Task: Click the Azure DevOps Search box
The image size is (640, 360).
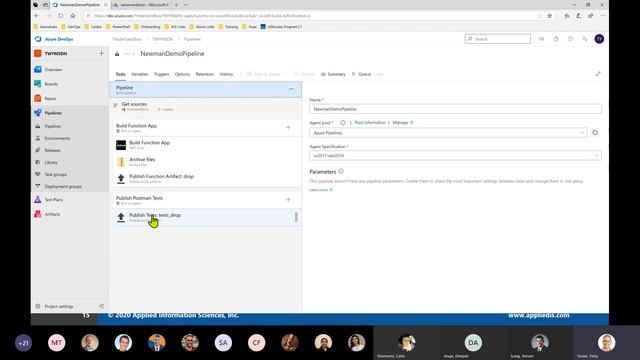Action: tap(498, 39)
